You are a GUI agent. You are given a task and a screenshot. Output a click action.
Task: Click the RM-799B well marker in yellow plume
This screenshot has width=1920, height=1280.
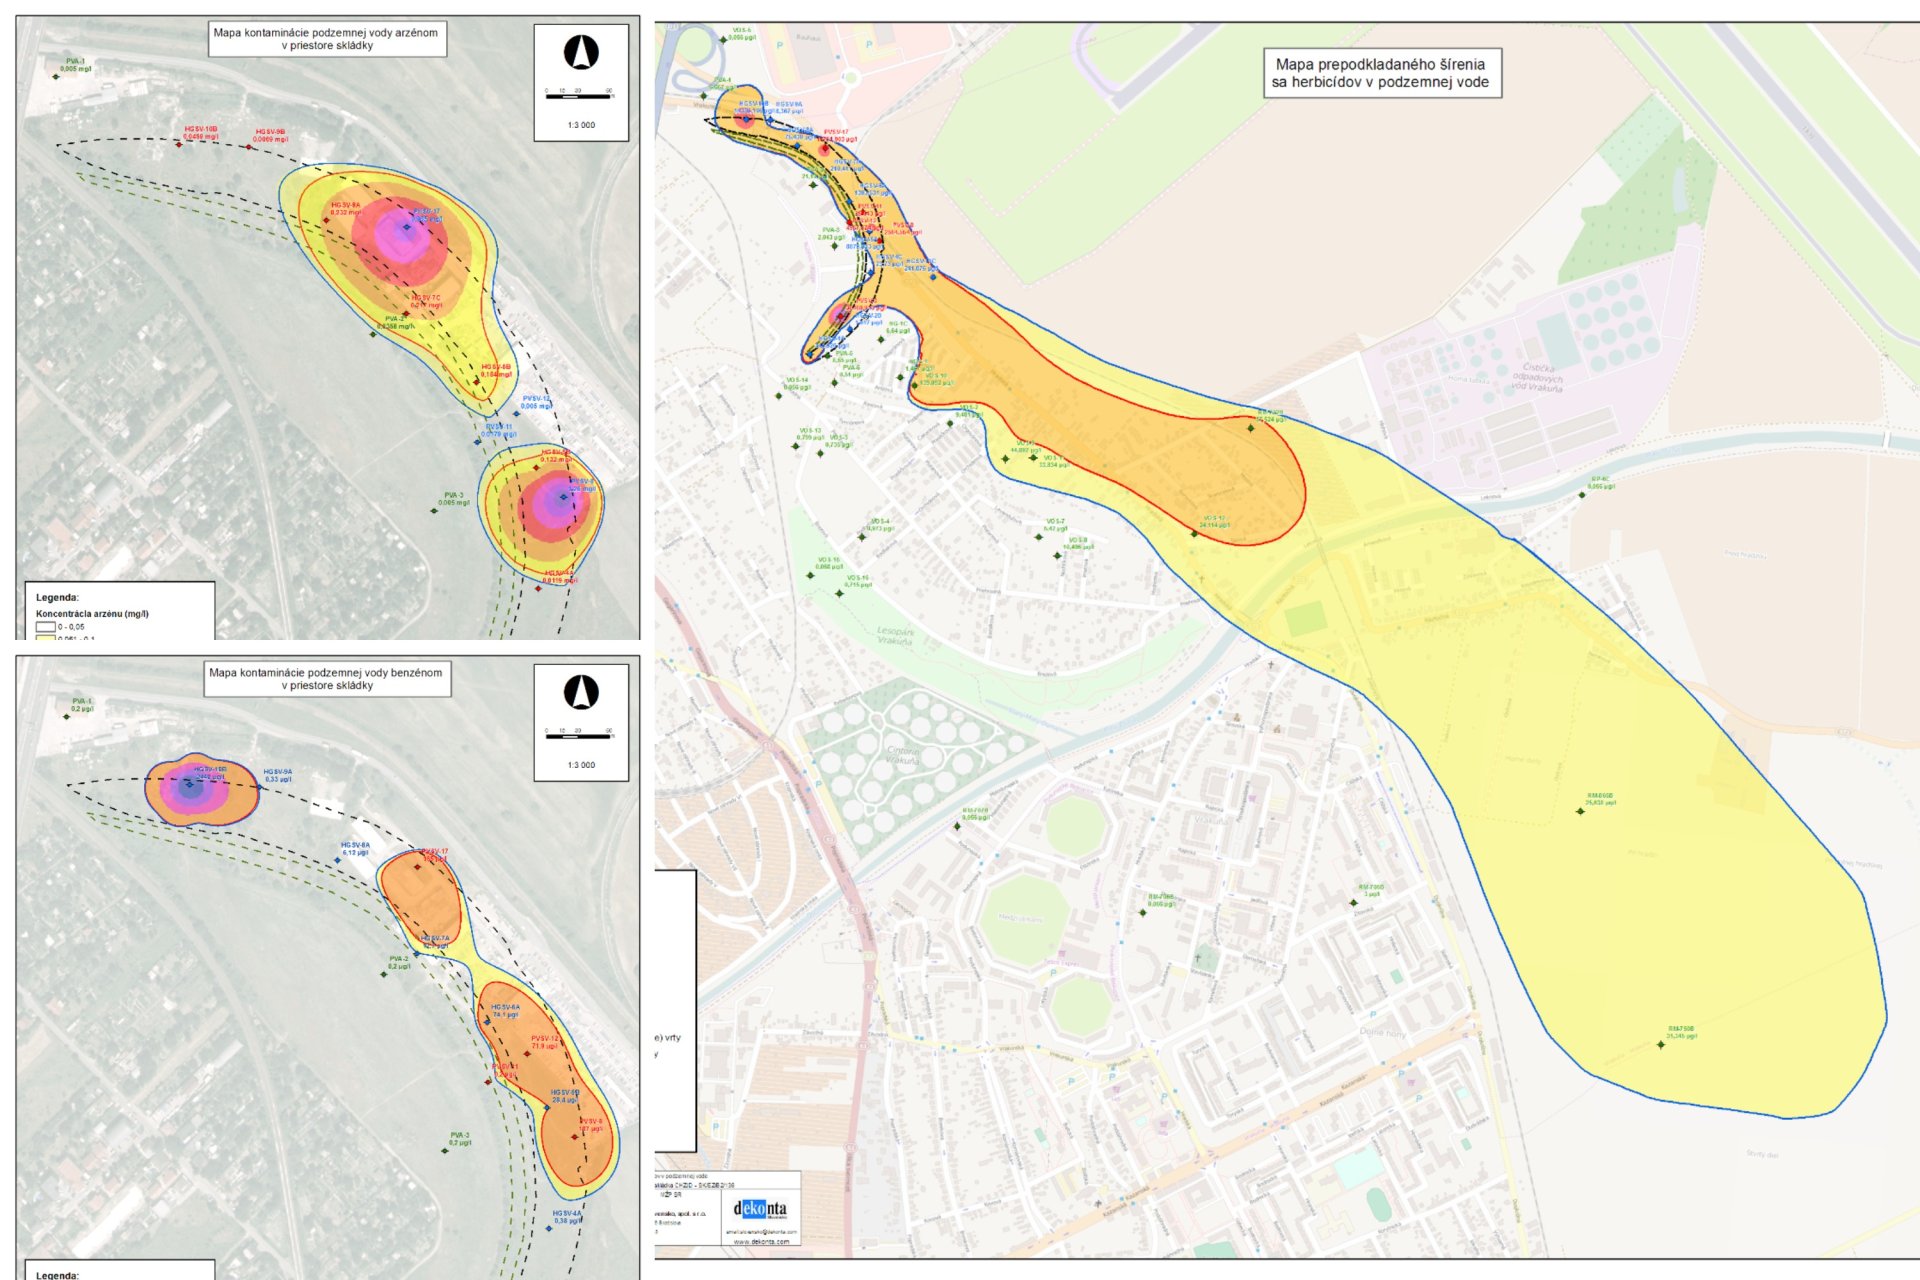[1661, 1045]
